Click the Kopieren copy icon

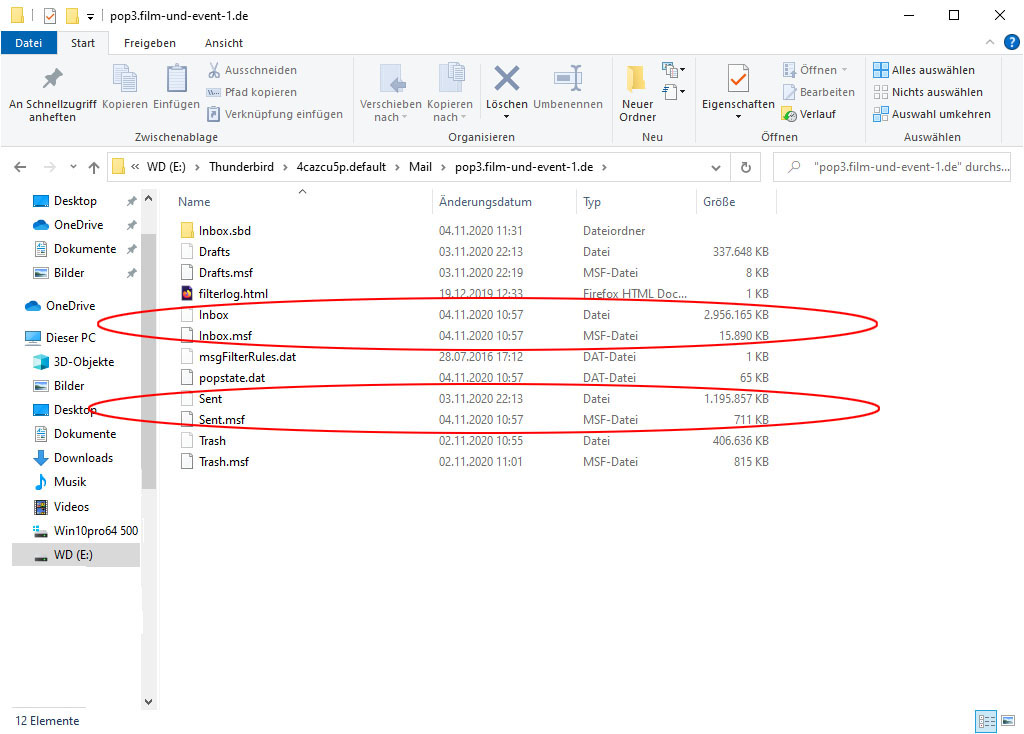pyautogui.click(x=124, y=81)
